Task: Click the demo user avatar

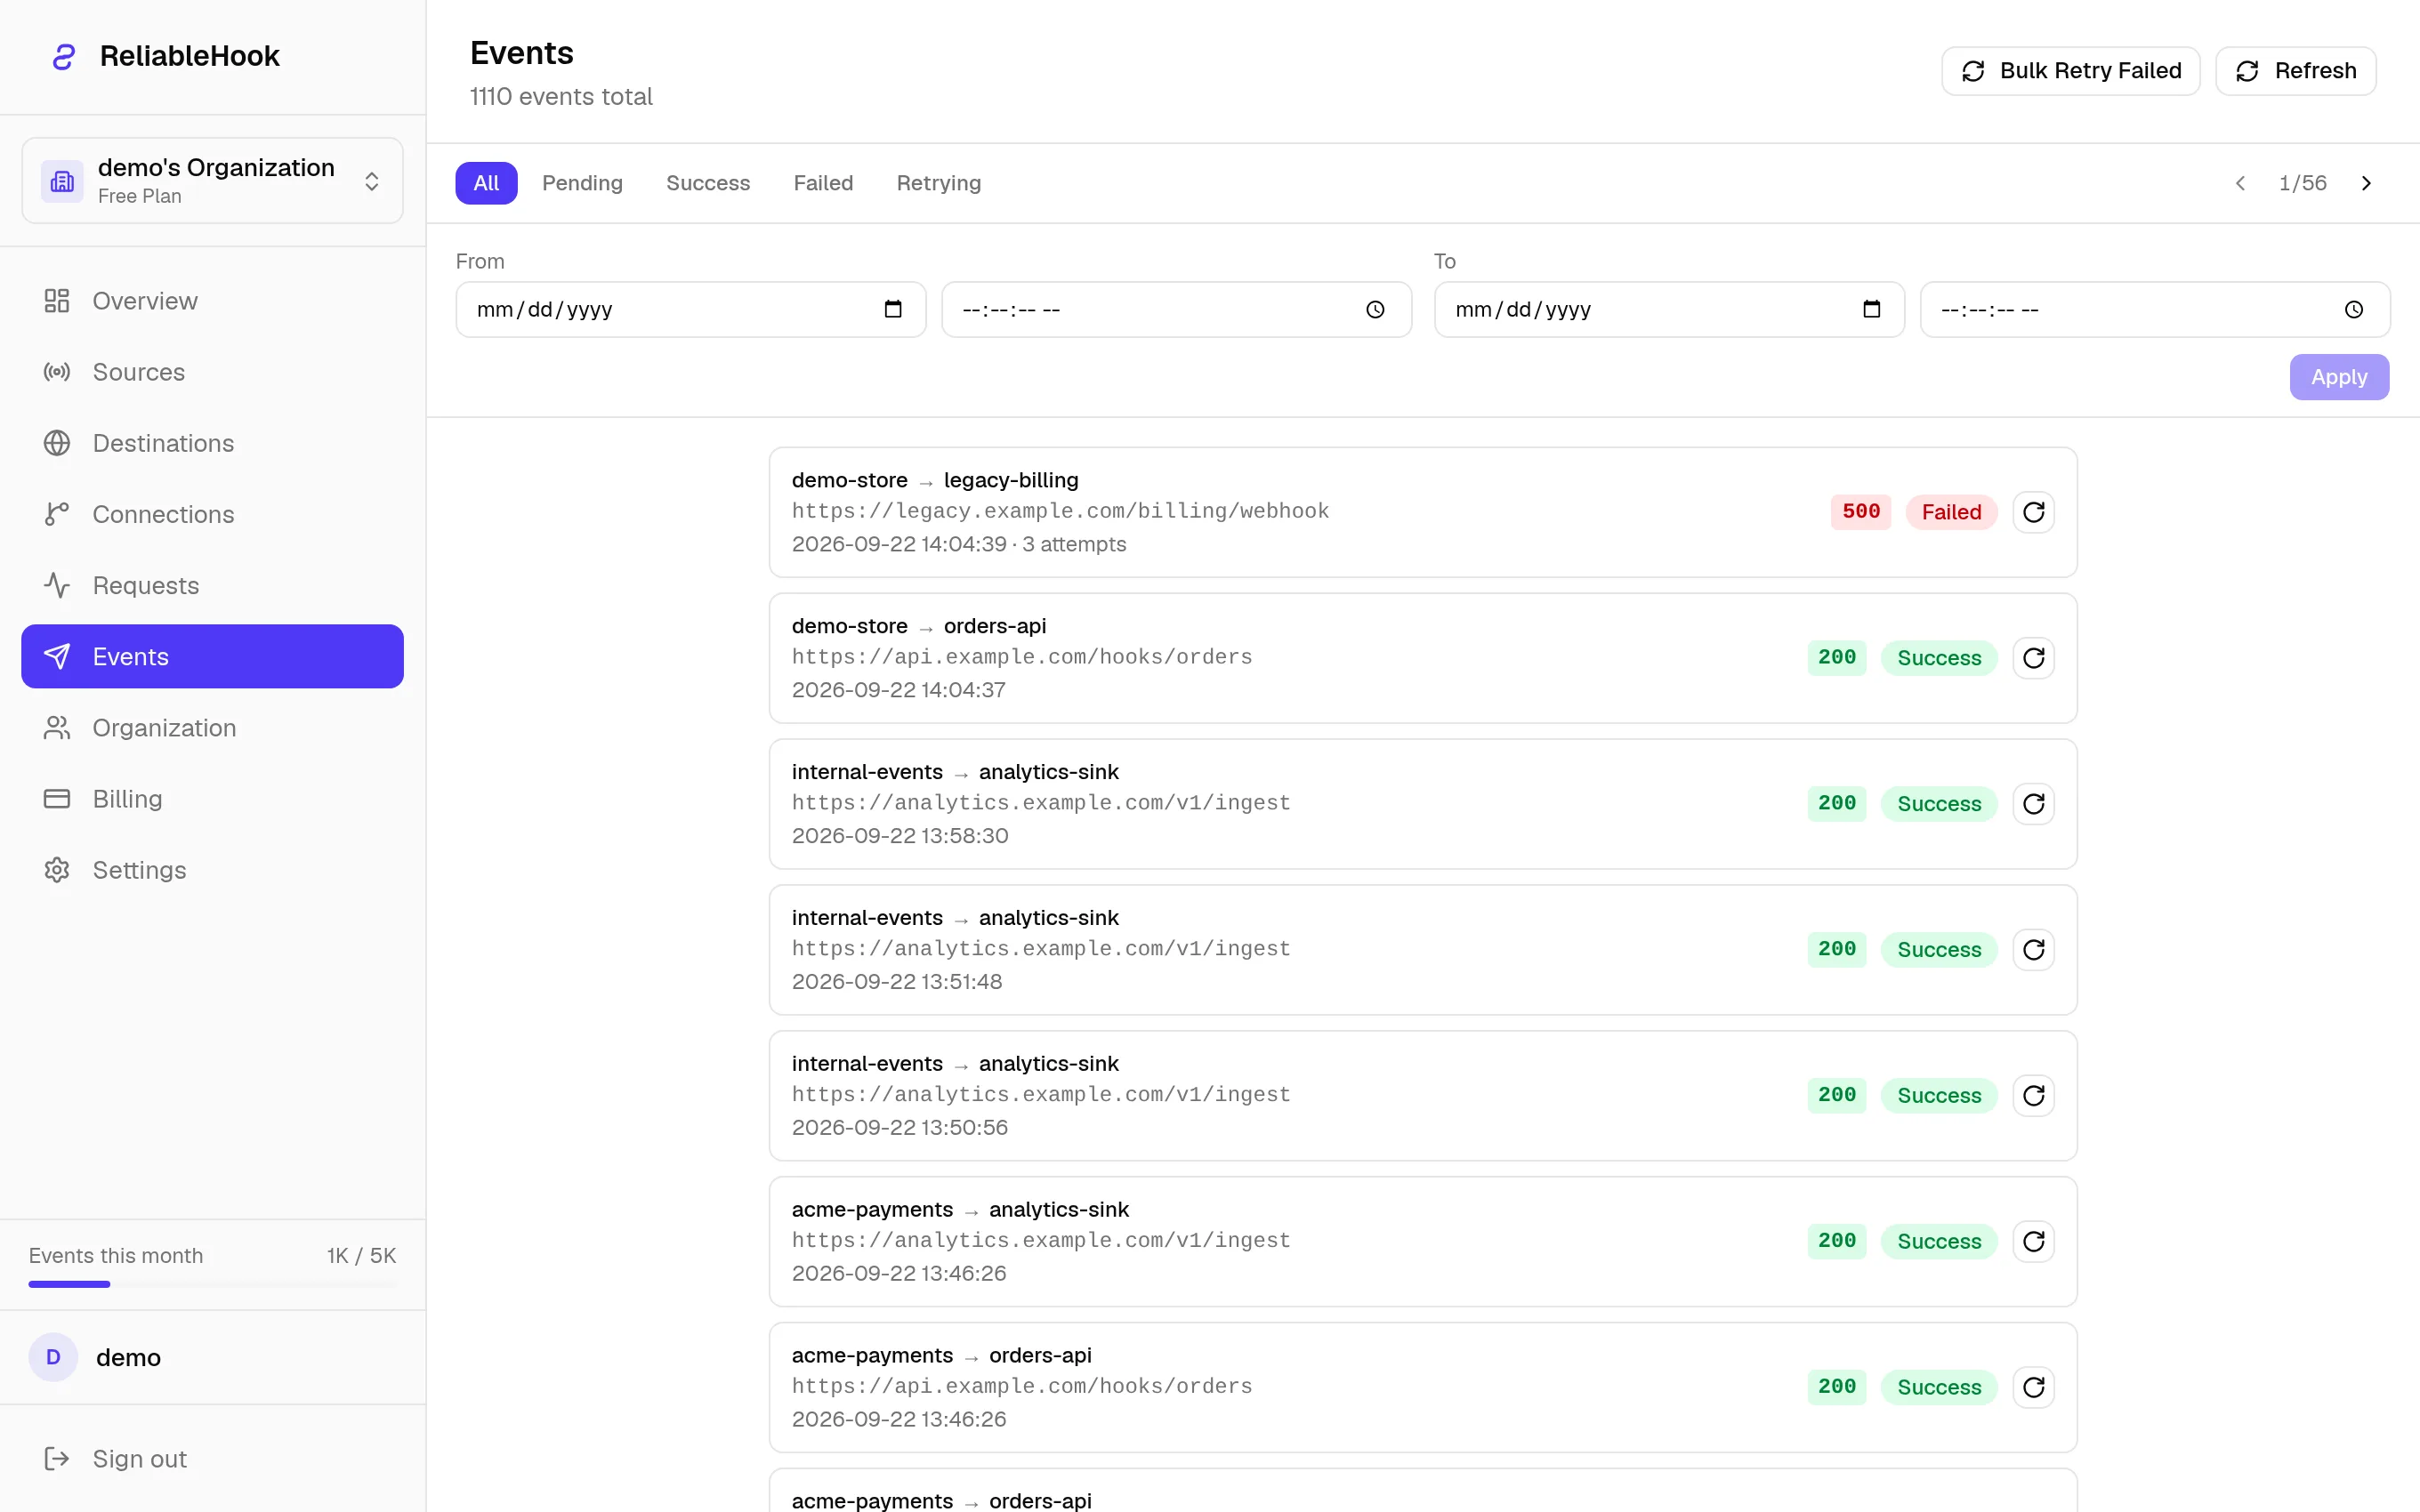Action: (x=53, y=1357)
